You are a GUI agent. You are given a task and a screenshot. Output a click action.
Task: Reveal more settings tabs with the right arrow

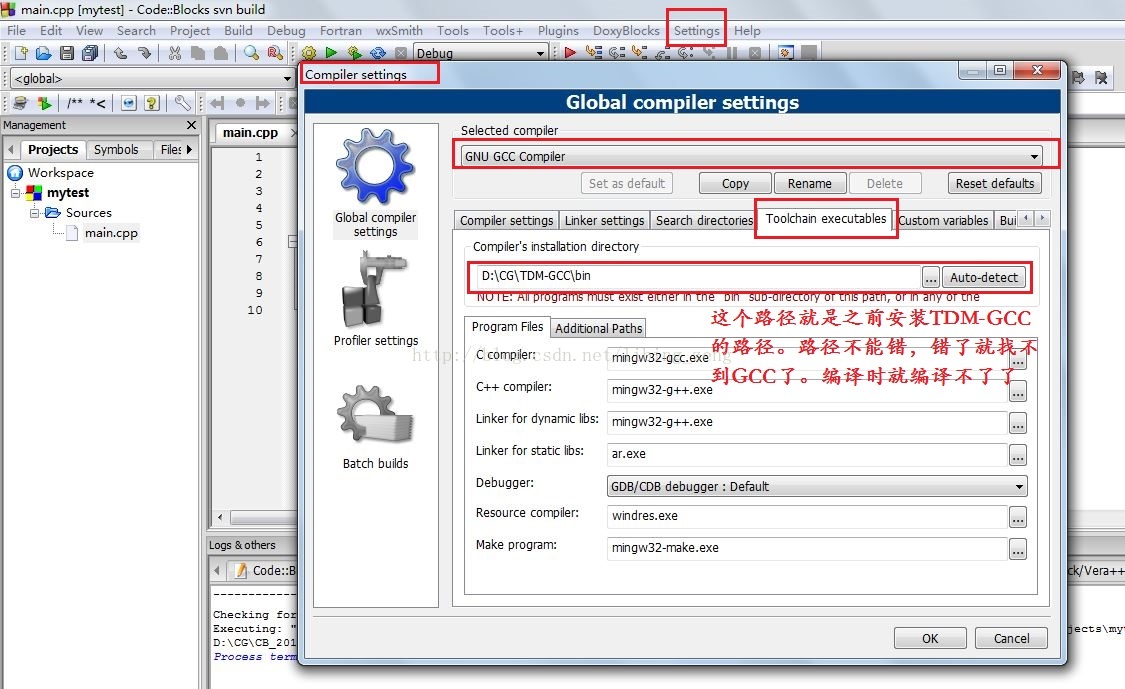pyautogui.click(x=1042, y=218)
